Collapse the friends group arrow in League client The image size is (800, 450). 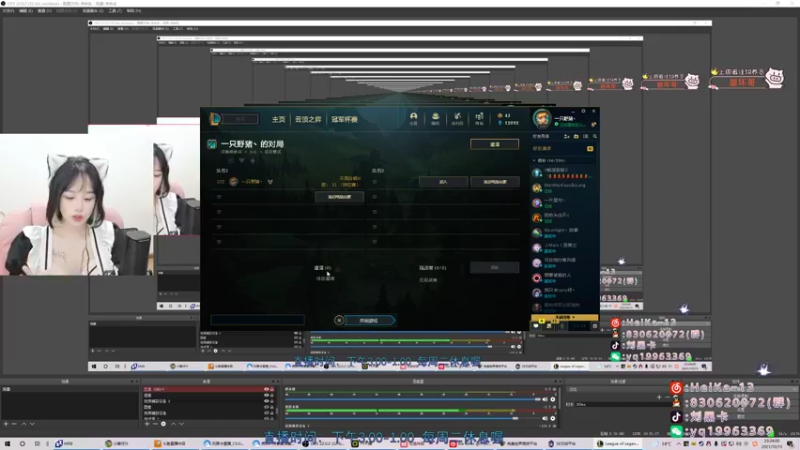pyautogui.click(x=534, y=160)
